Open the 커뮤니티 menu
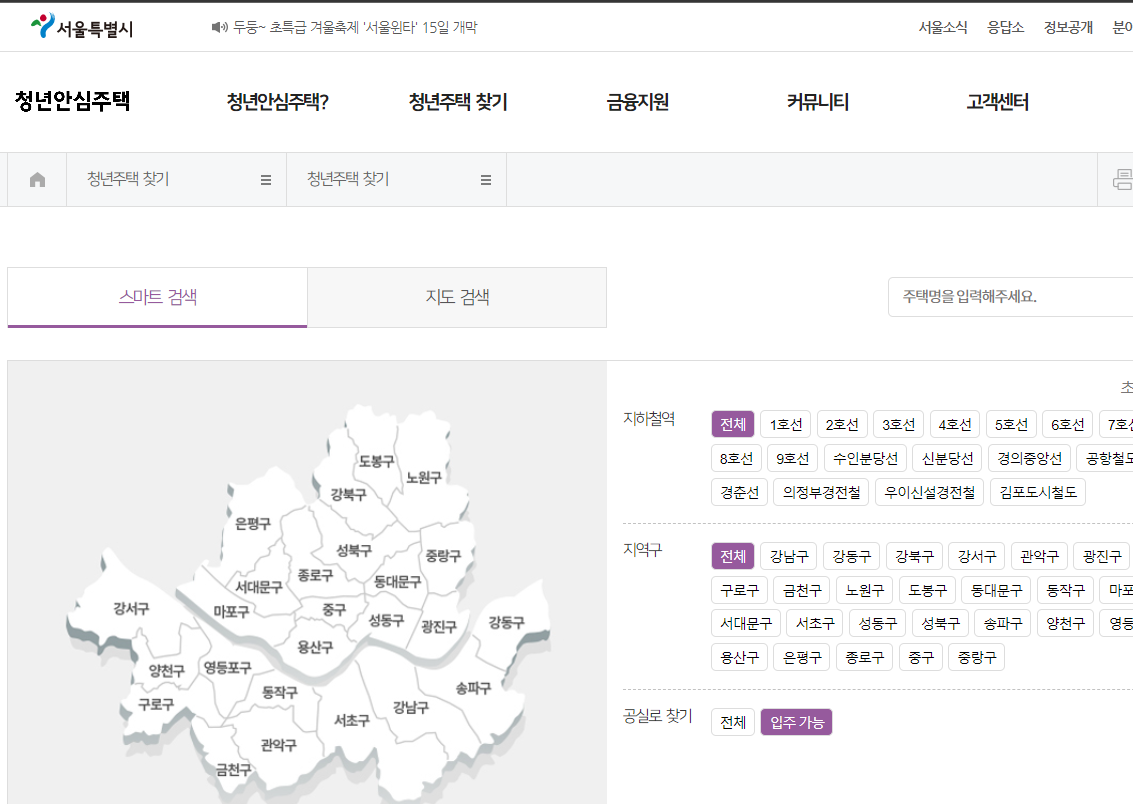Screen dimensions: 1133x804 (x=817, y=102)
